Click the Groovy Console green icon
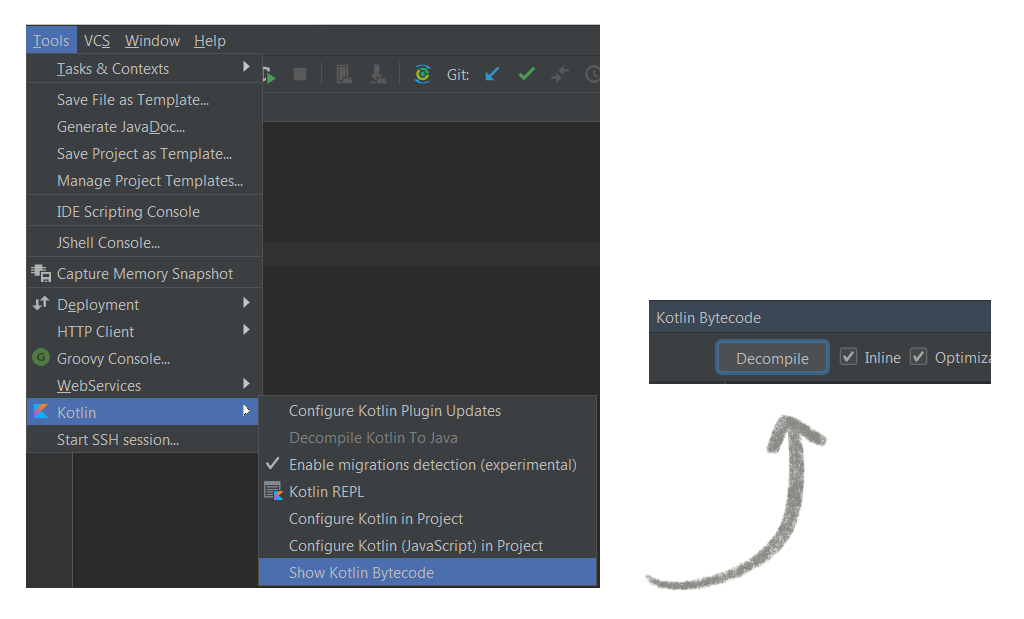The height and width of the screenshot is (619, 1024). click(x=41, y=357)
